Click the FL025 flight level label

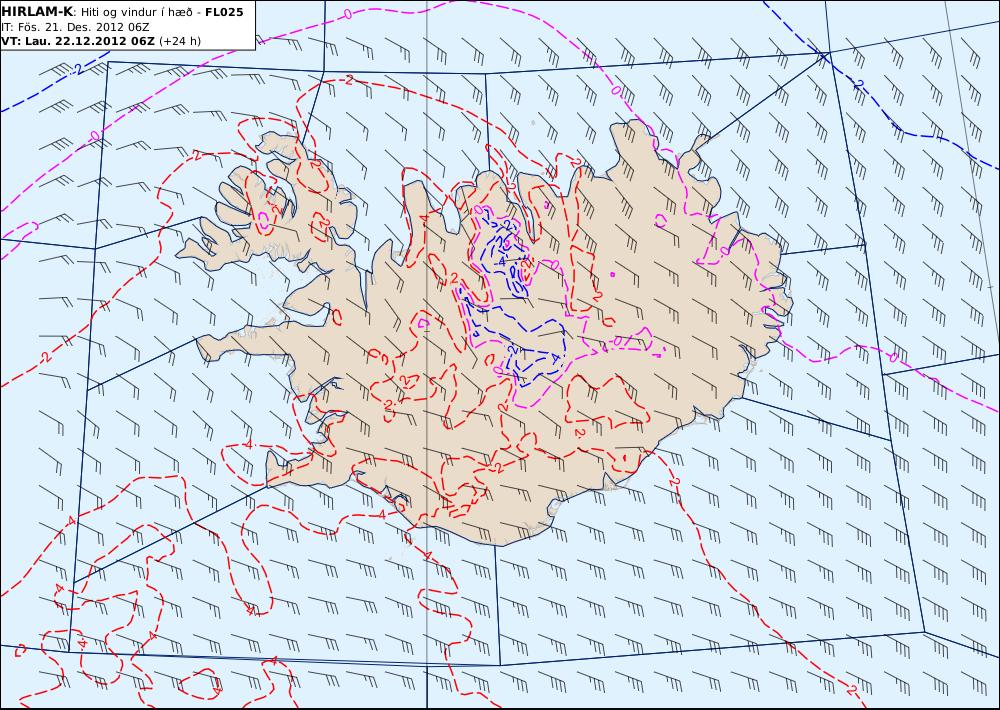[224, 12]
